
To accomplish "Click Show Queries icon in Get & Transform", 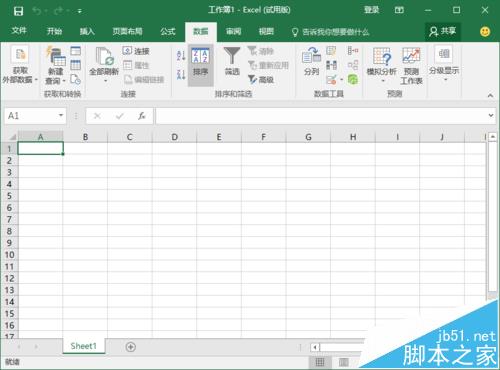I will 76,51.
